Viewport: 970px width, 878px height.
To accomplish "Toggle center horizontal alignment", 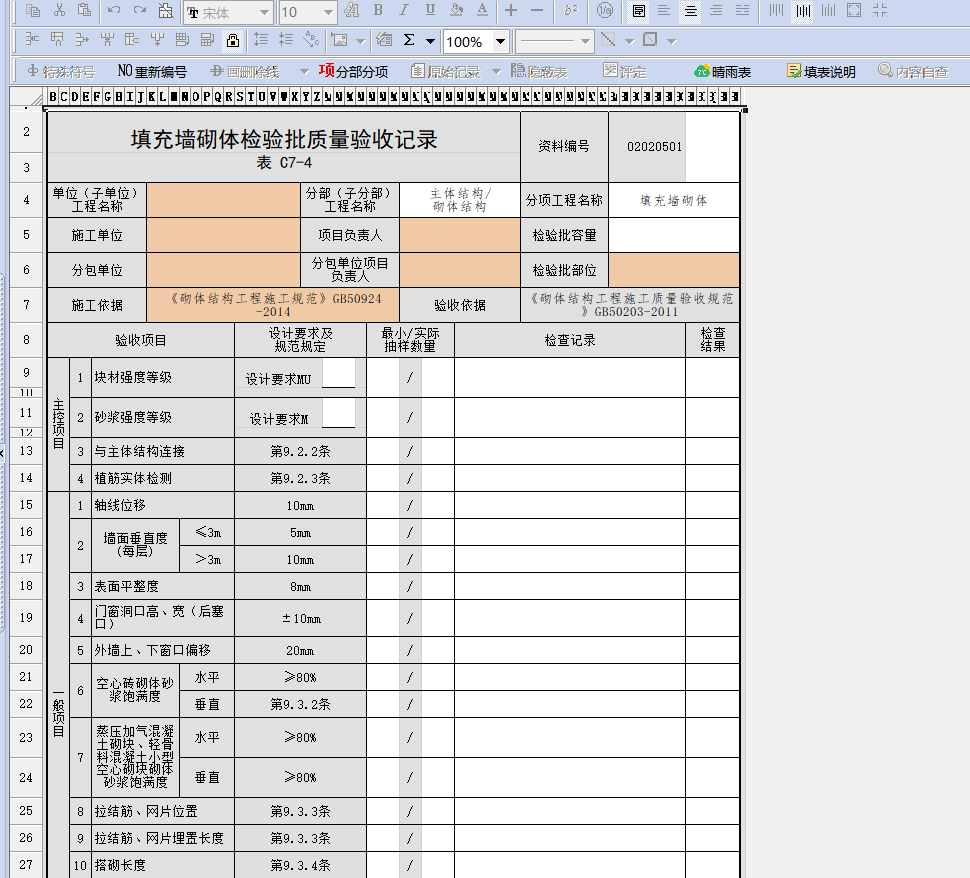I will pos(690,11).
